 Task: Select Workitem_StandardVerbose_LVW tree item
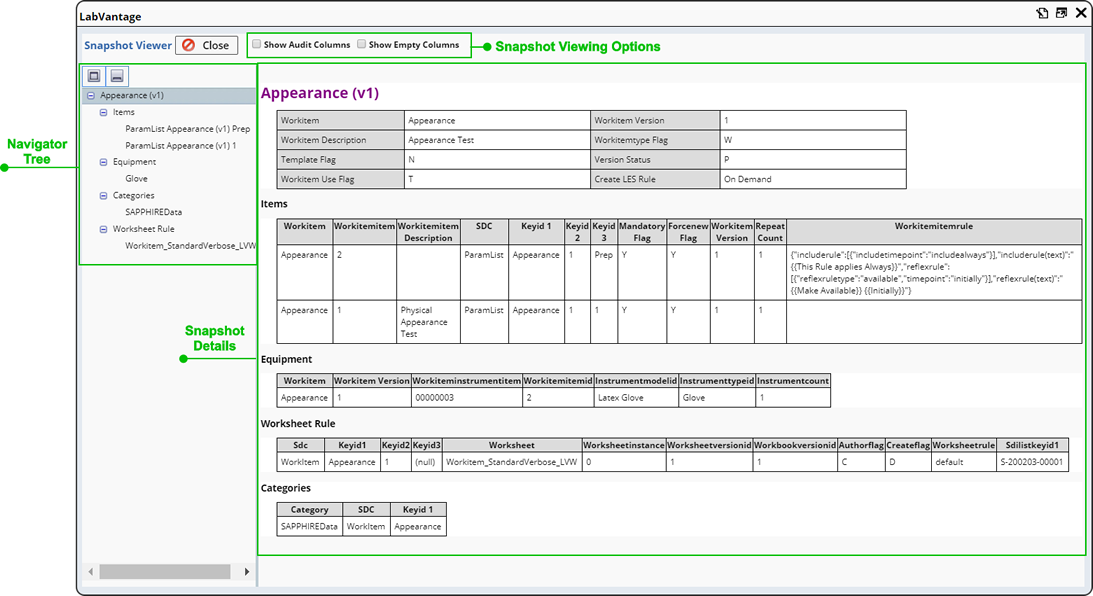pos(190,245)
